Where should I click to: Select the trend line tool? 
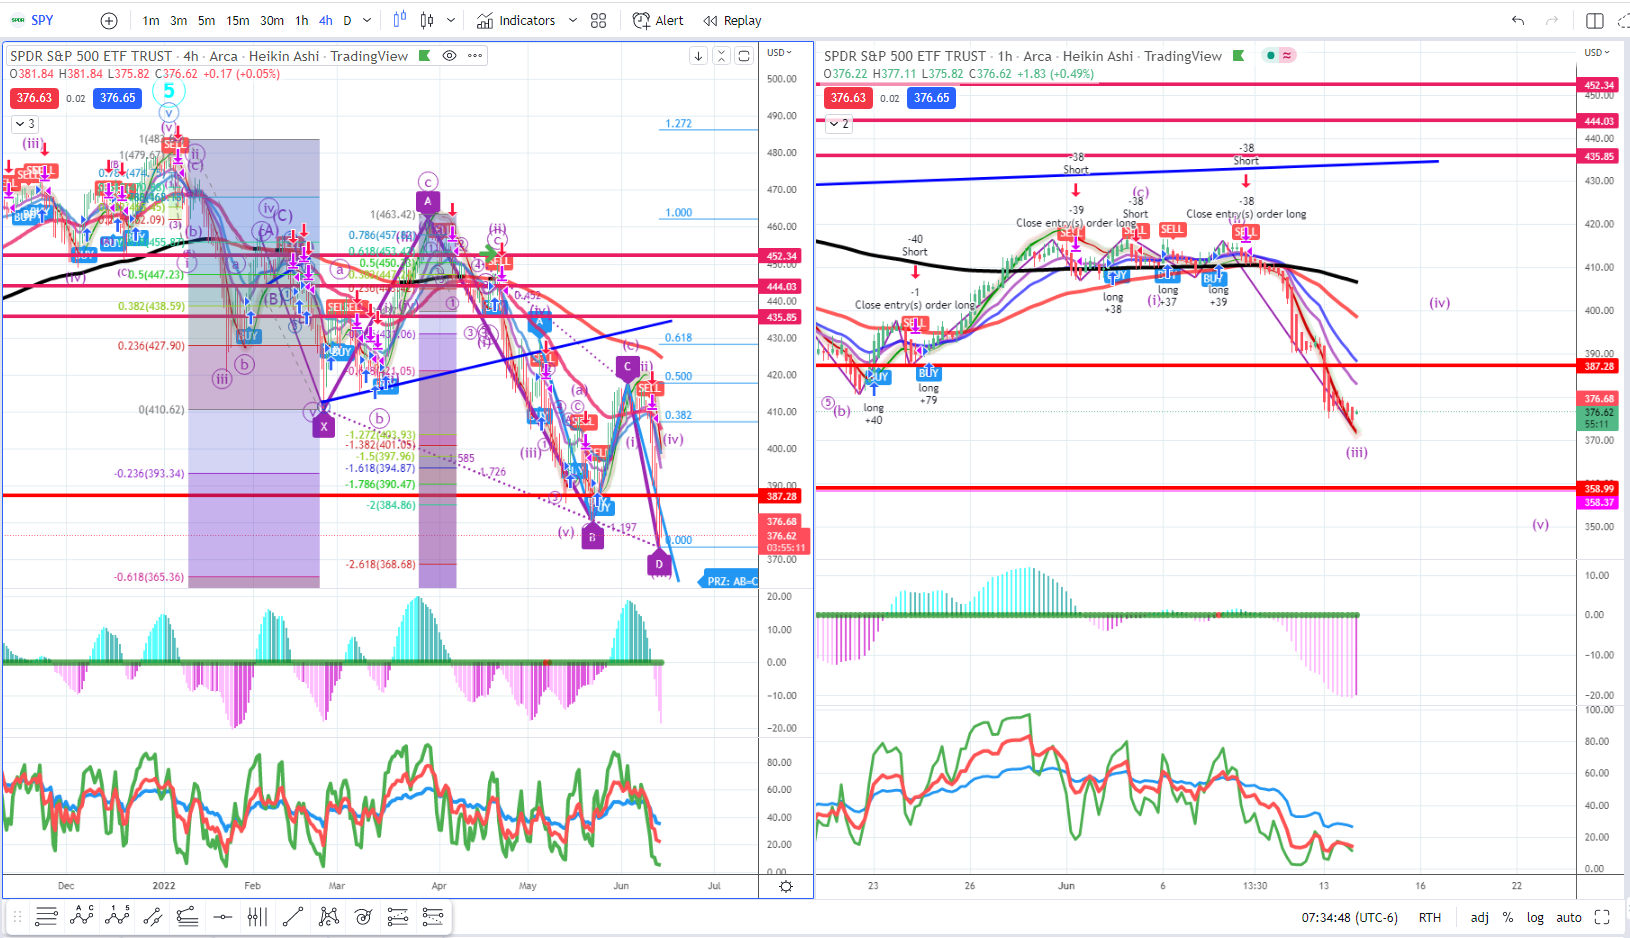pos(293,916)
